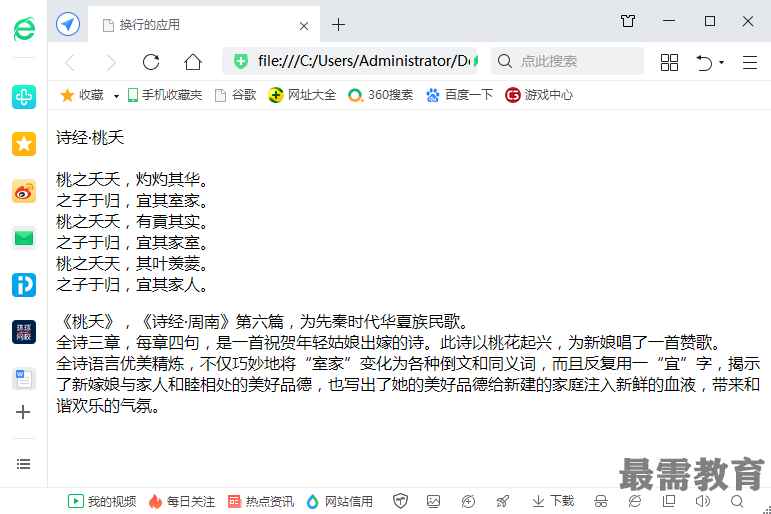Click the window split status icon
Image resolution: width=771 pixels, height=514 pixels.
pos(669,501)
